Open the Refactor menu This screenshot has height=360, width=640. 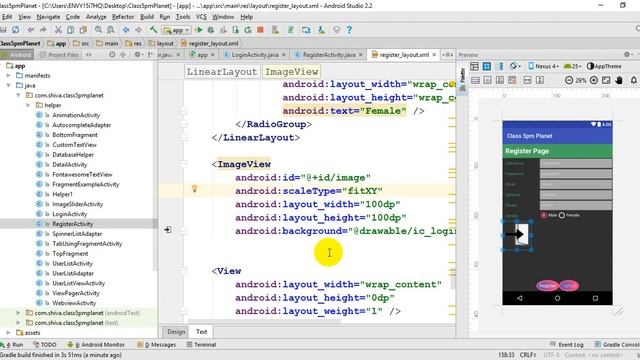coord(123,17)
